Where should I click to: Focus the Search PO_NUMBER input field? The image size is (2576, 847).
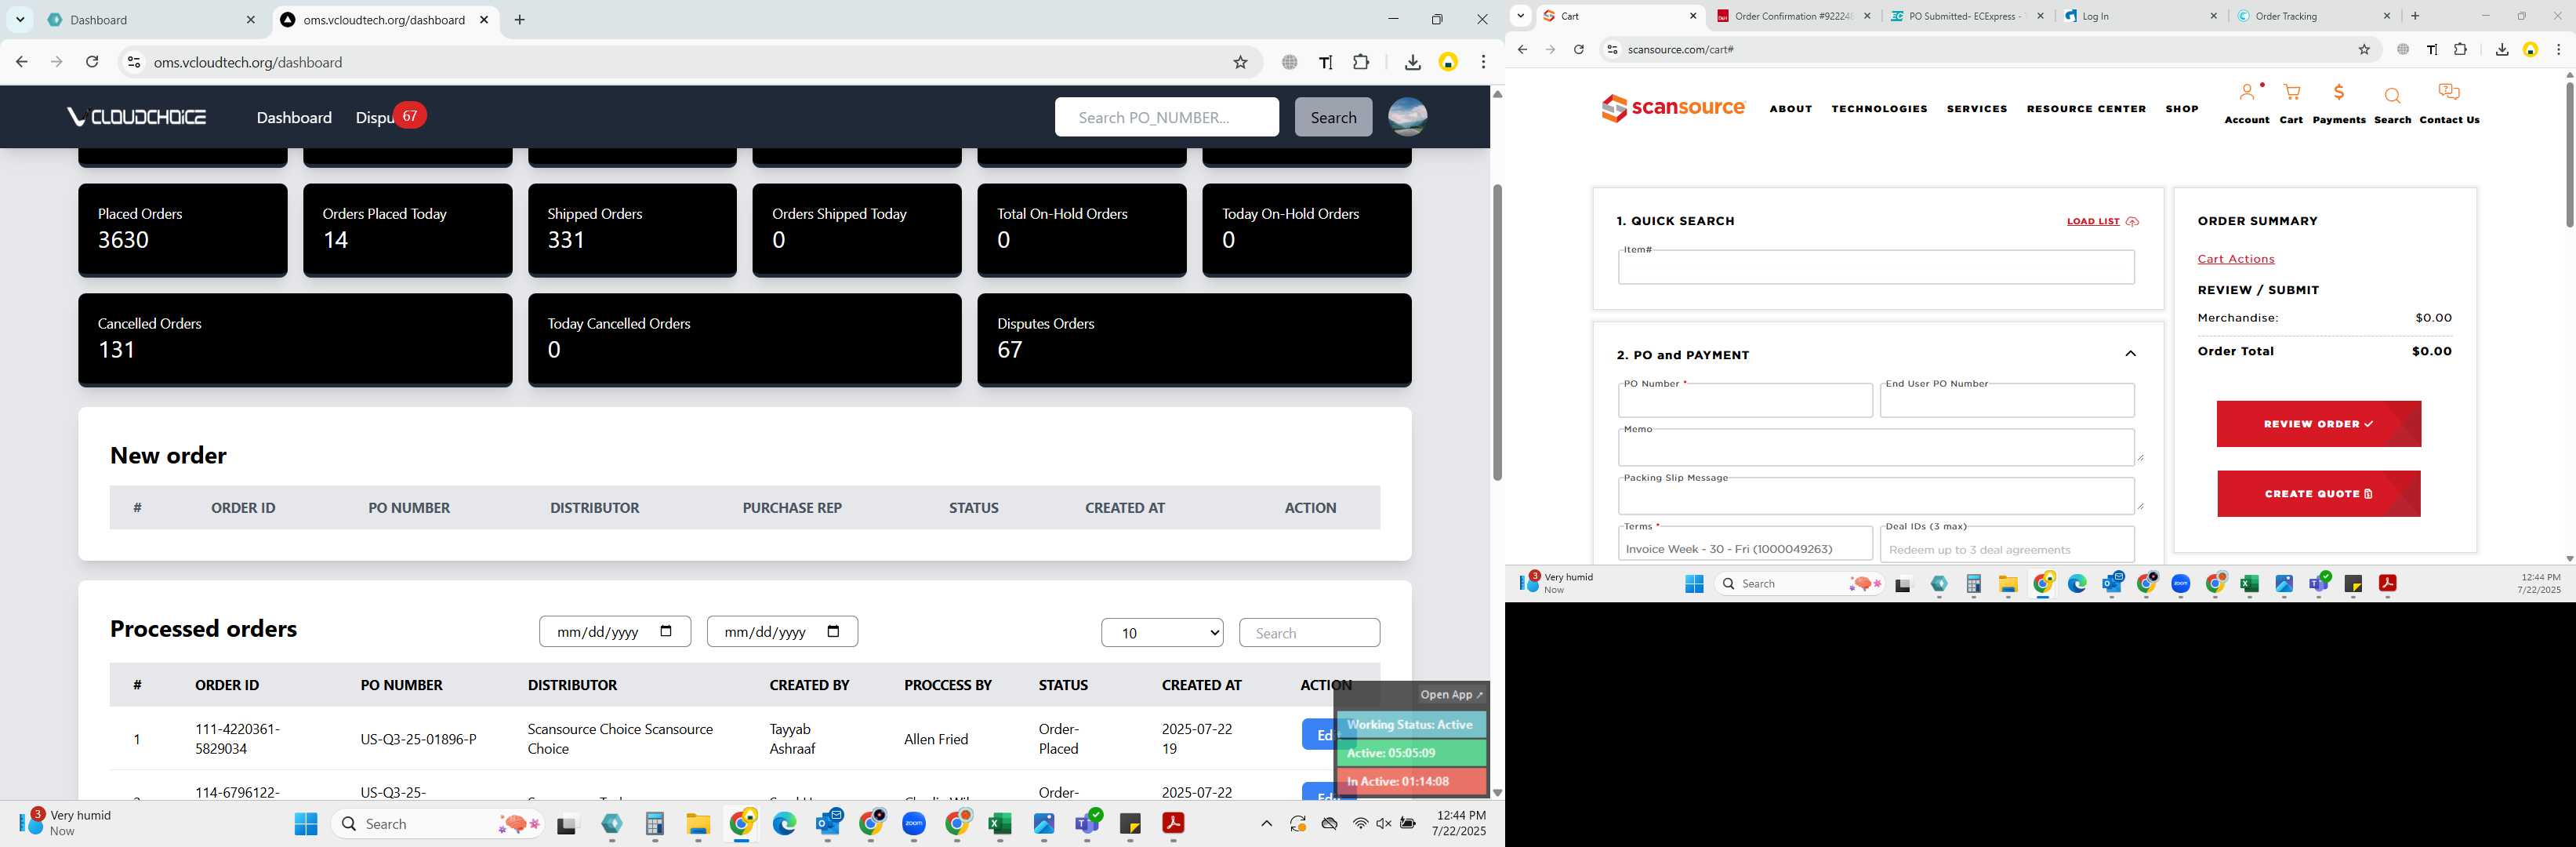pos(1166,117)
